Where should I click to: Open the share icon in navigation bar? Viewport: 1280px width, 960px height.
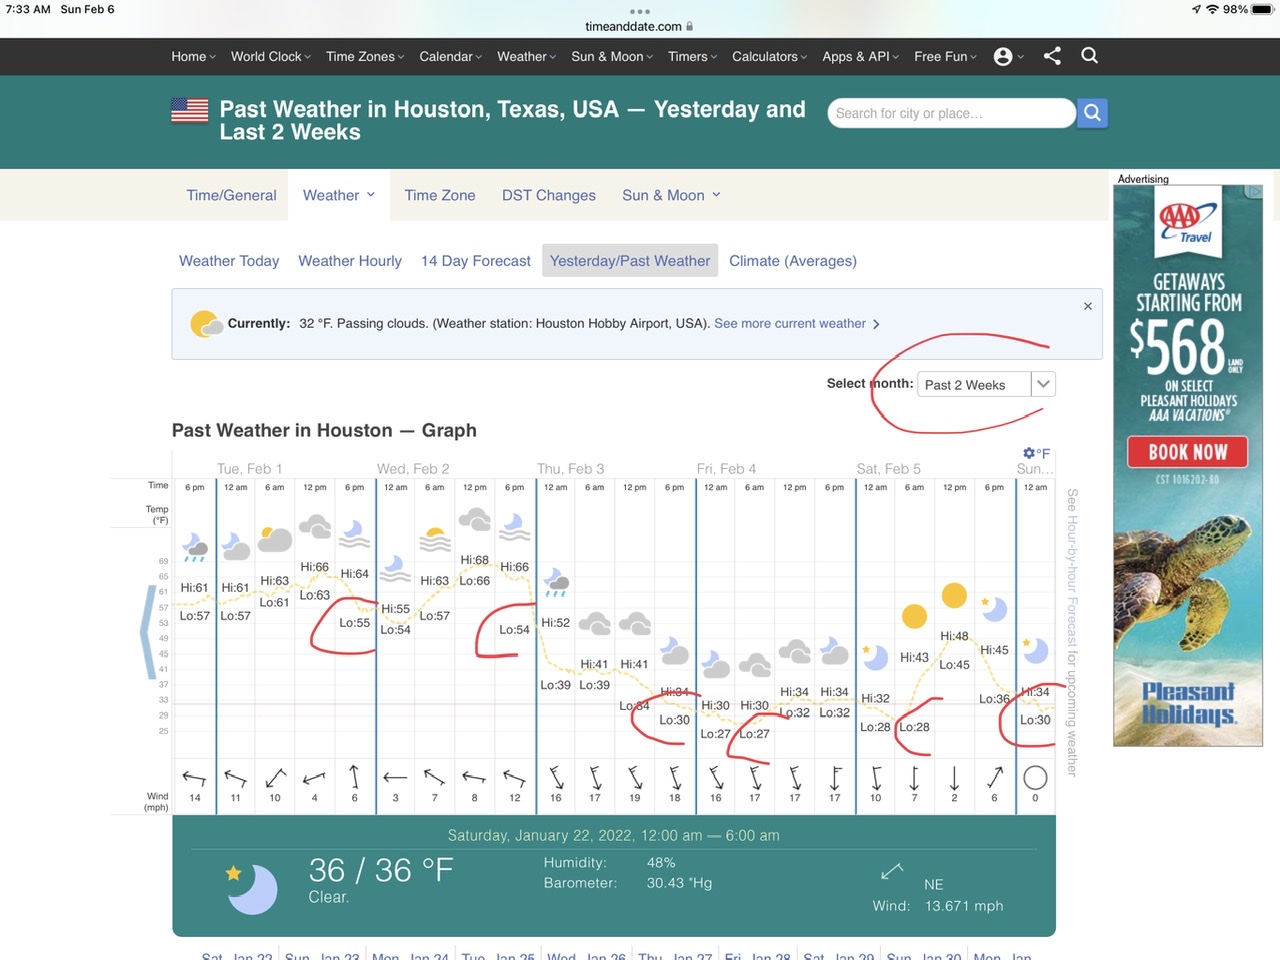tap(1052, 56)
